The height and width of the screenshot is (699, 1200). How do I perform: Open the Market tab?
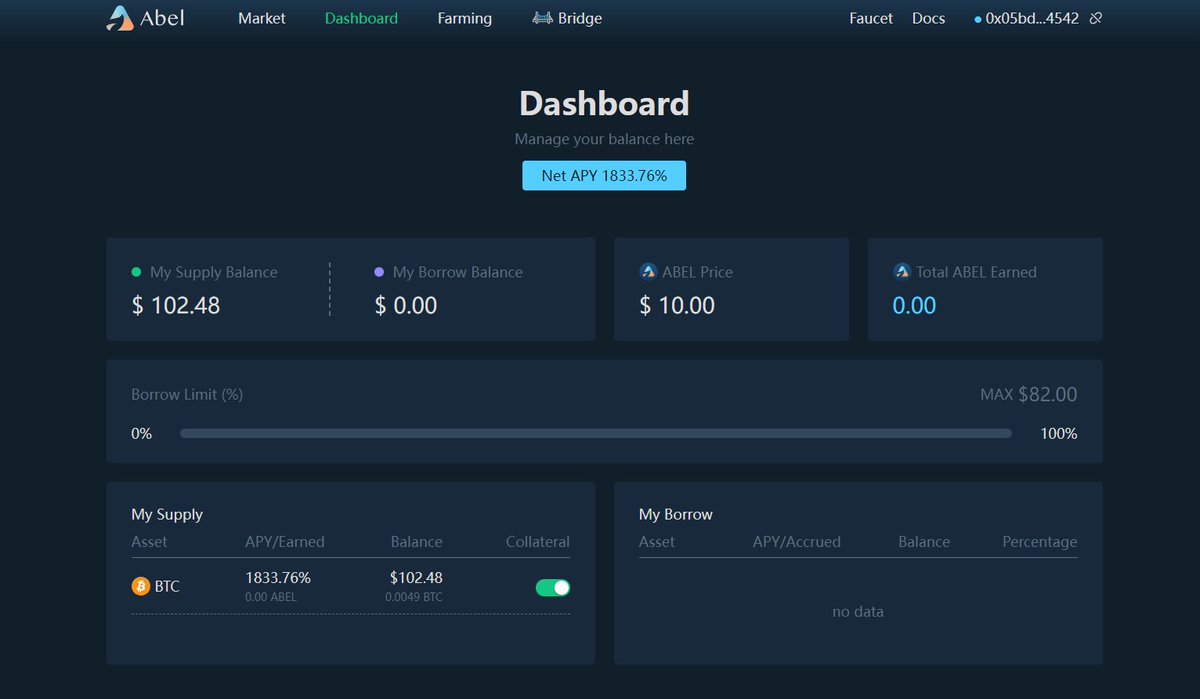pos(262,18)
